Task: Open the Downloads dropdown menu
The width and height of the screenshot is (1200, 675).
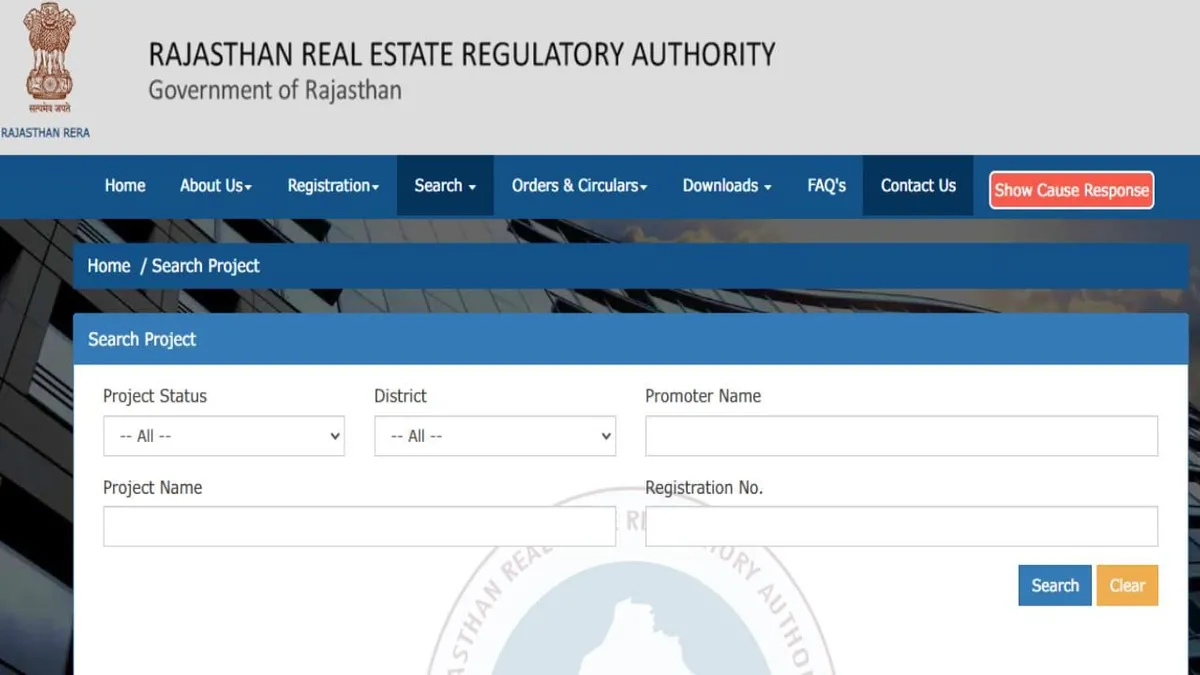Action: pos(726,186)
